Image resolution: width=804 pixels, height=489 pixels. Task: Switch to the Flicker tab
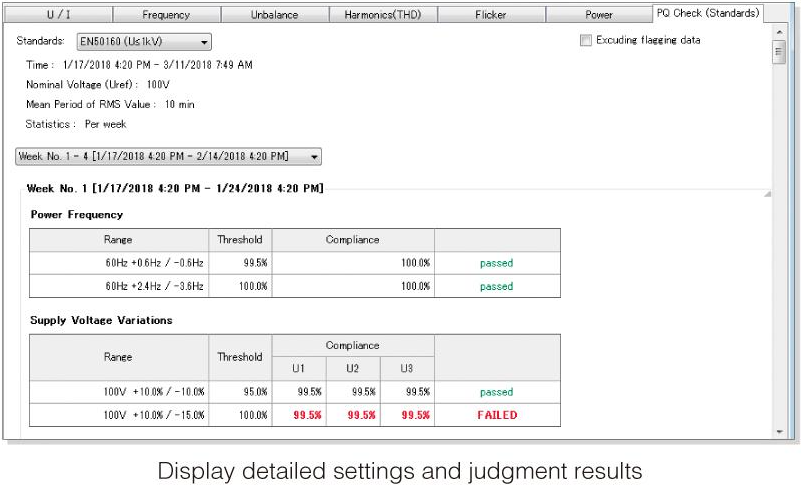click(491, 15)
